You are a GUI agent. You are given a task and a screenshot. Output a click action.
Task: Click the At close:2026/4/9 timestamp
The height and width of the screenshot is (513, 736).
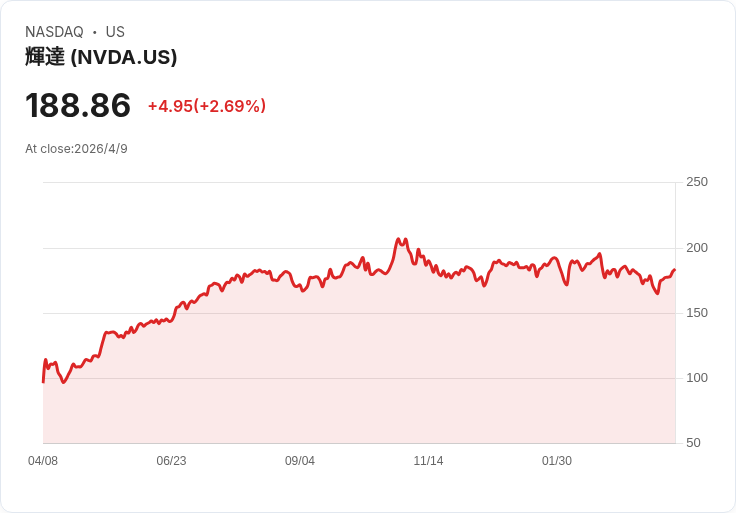pyautogui.click(x=77, y=149)
